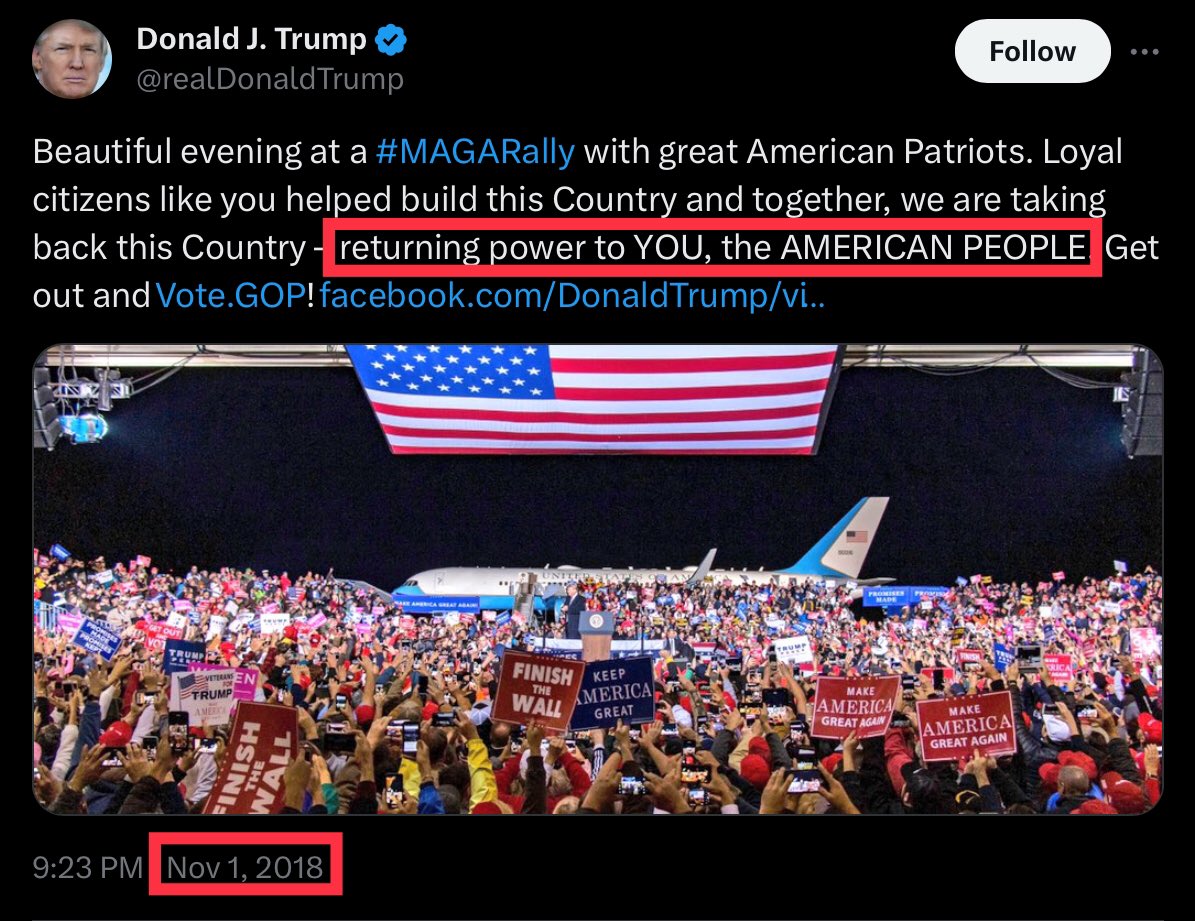Screen dimensions: 1195x921
Task: Click the @realDonaldTrump handle
Action: point(270,79)
